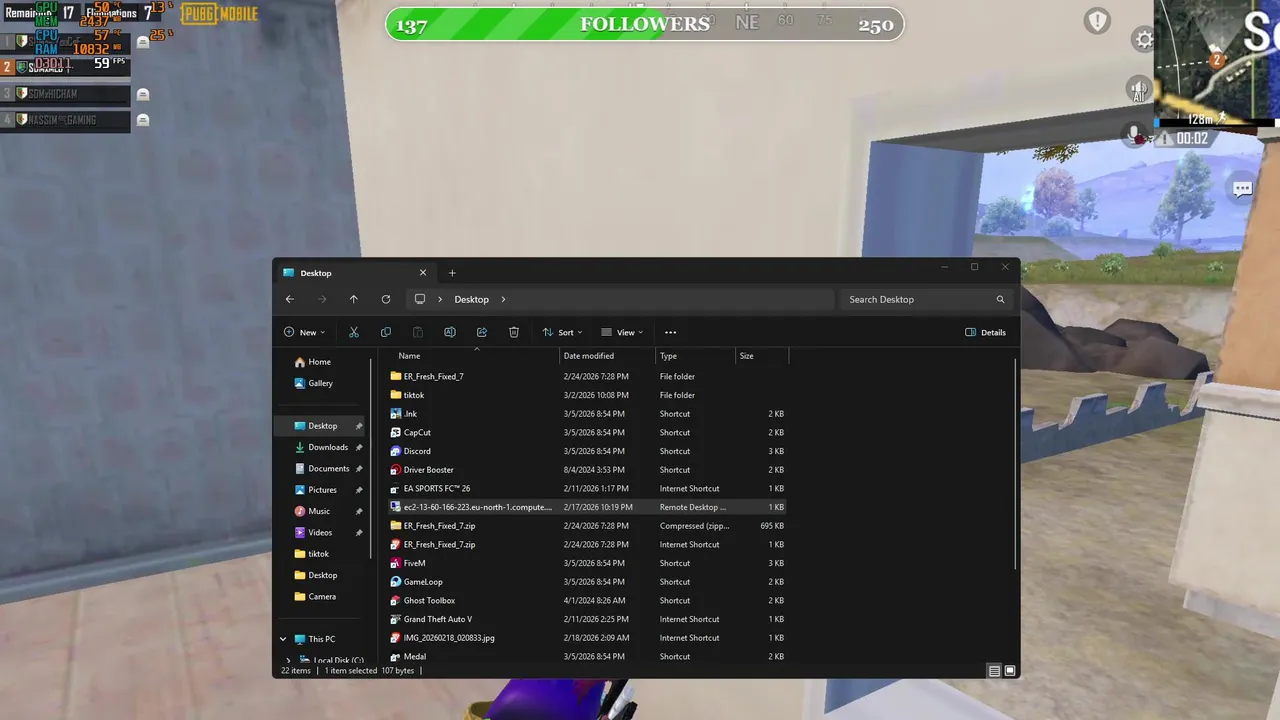
Task: Delete the selected file with trash icon
Action: click(514, 332)
